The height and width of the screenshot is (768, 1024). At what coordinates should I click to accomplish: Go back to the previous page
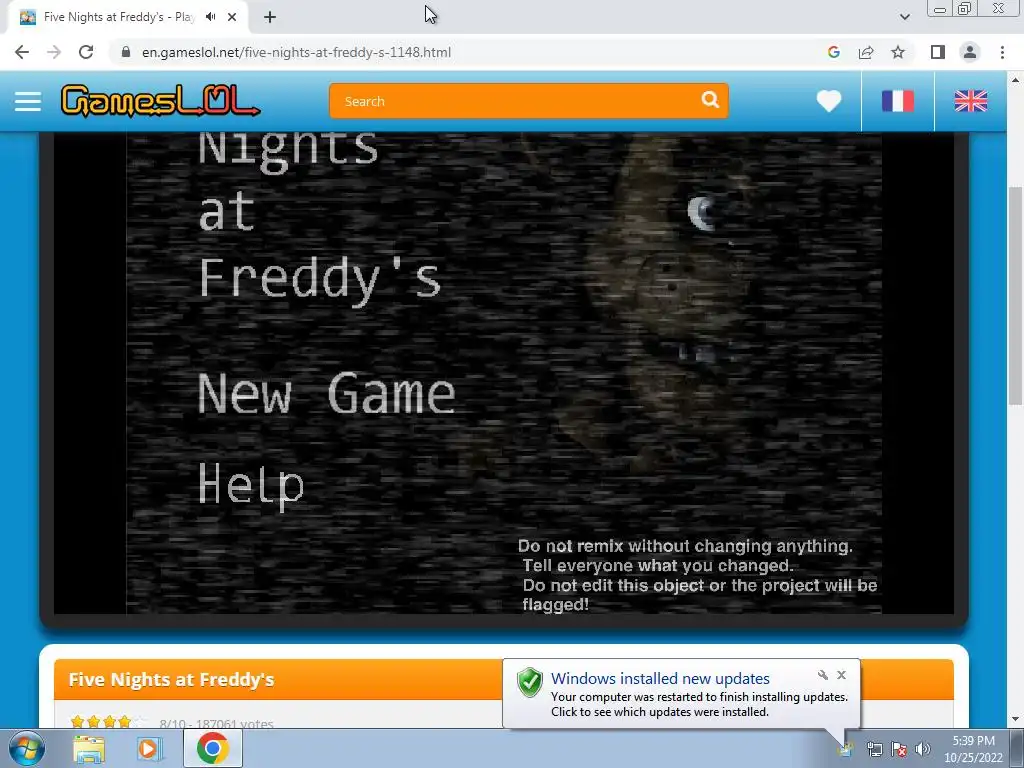point(22,52)
